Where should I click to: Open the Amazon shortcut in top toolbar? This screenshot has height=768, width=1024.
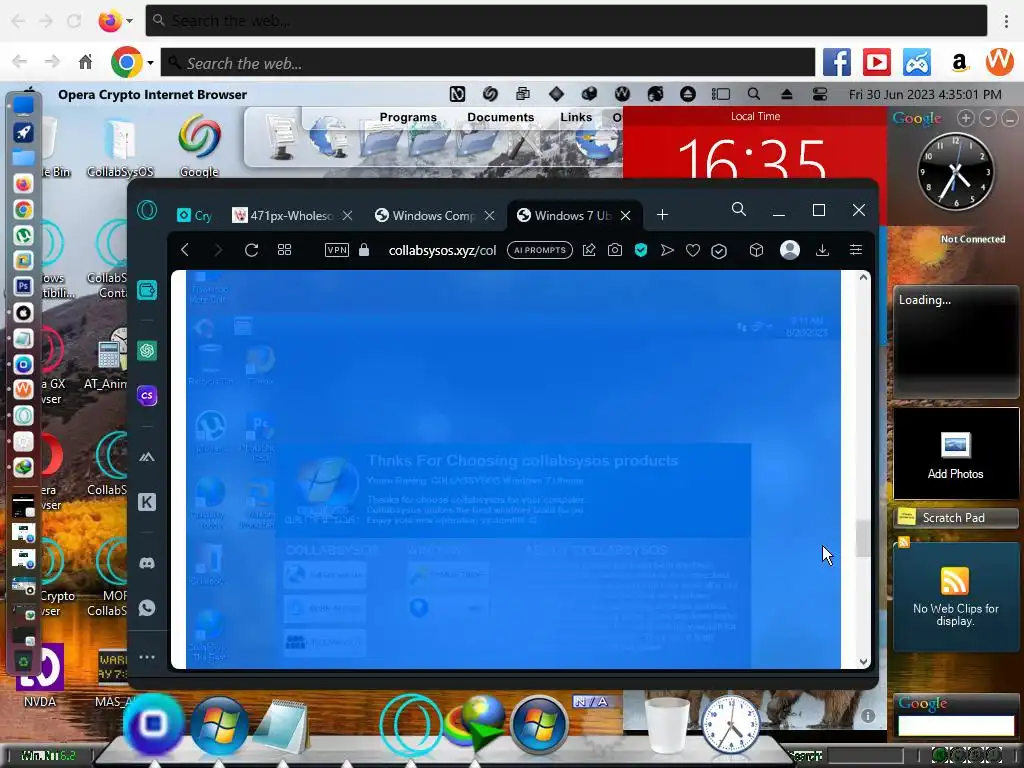click(x=959, y=63)
